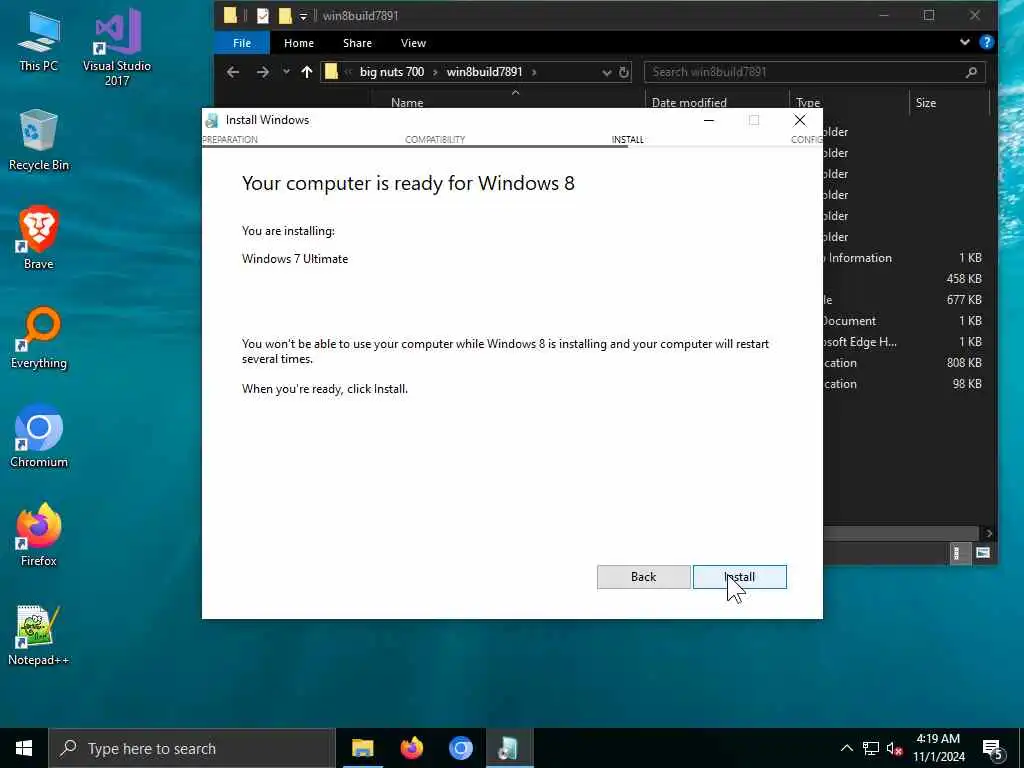Expand the Explorer ribbon chevron
The width and height of the screenshot is (1024, 768).
click(x=965, y=42)
